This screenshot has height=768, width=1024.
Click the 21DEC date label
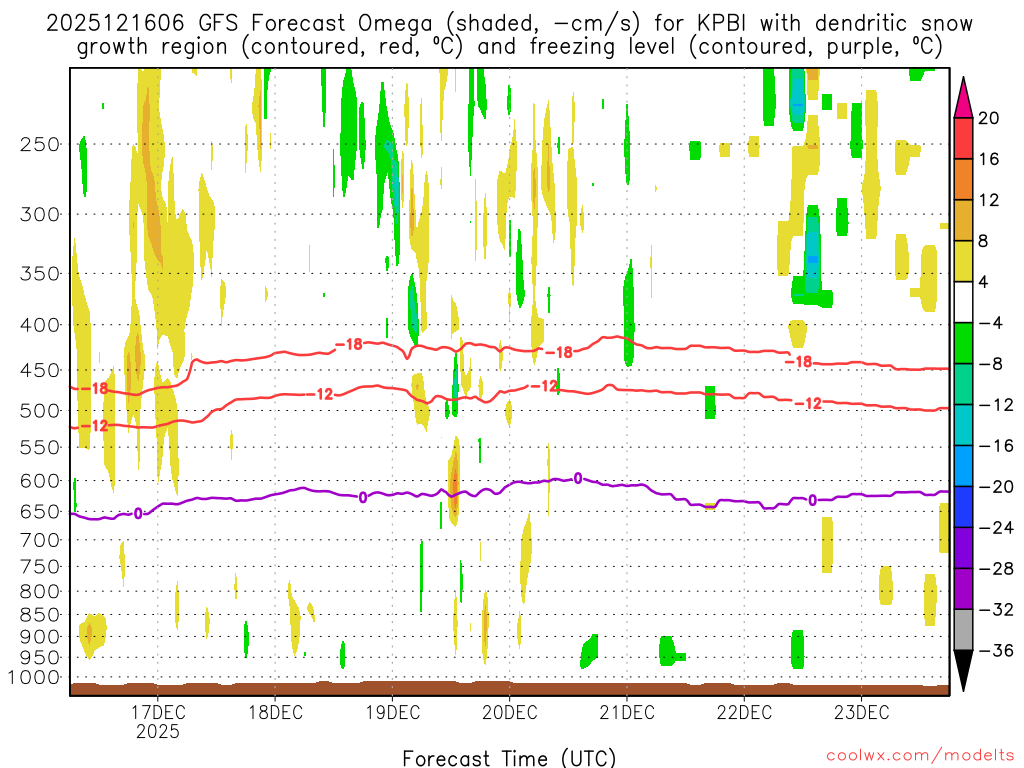[627, 712]
